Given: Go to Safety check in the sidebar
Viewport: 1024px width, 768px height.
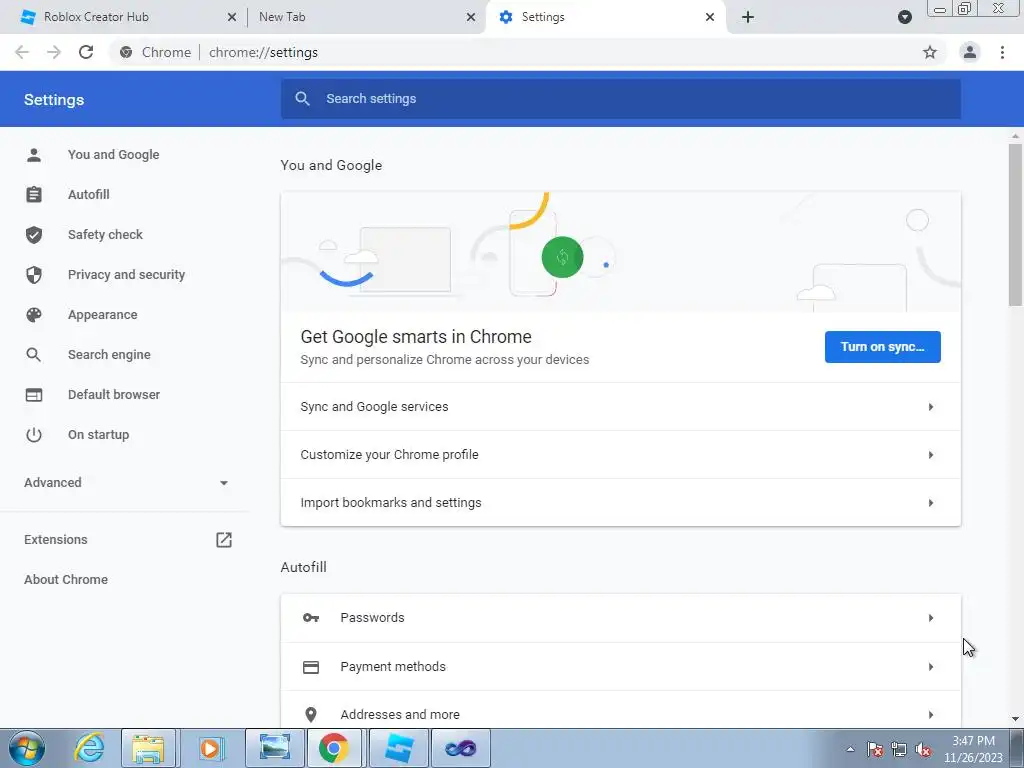Looking at the screenshot, I should pyautogui.click(x=105, y=234).
